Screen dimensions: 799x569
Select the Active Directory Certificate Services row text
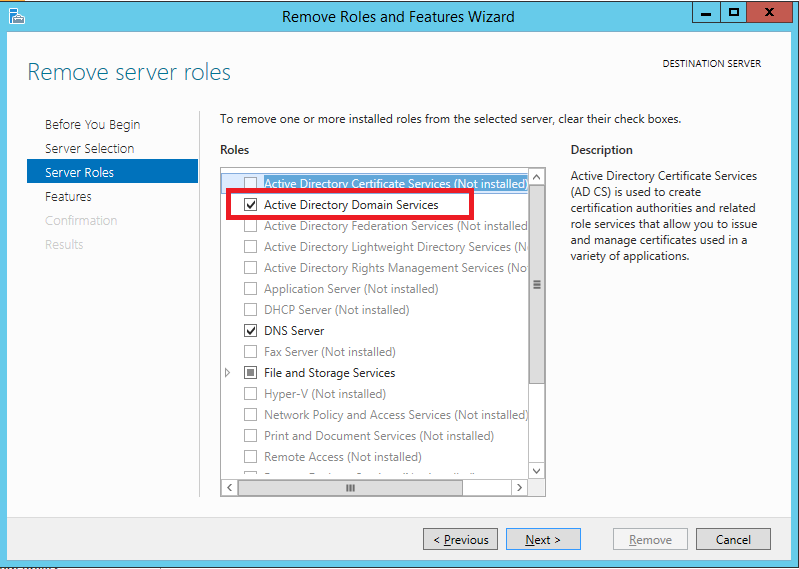pos(395,183)
